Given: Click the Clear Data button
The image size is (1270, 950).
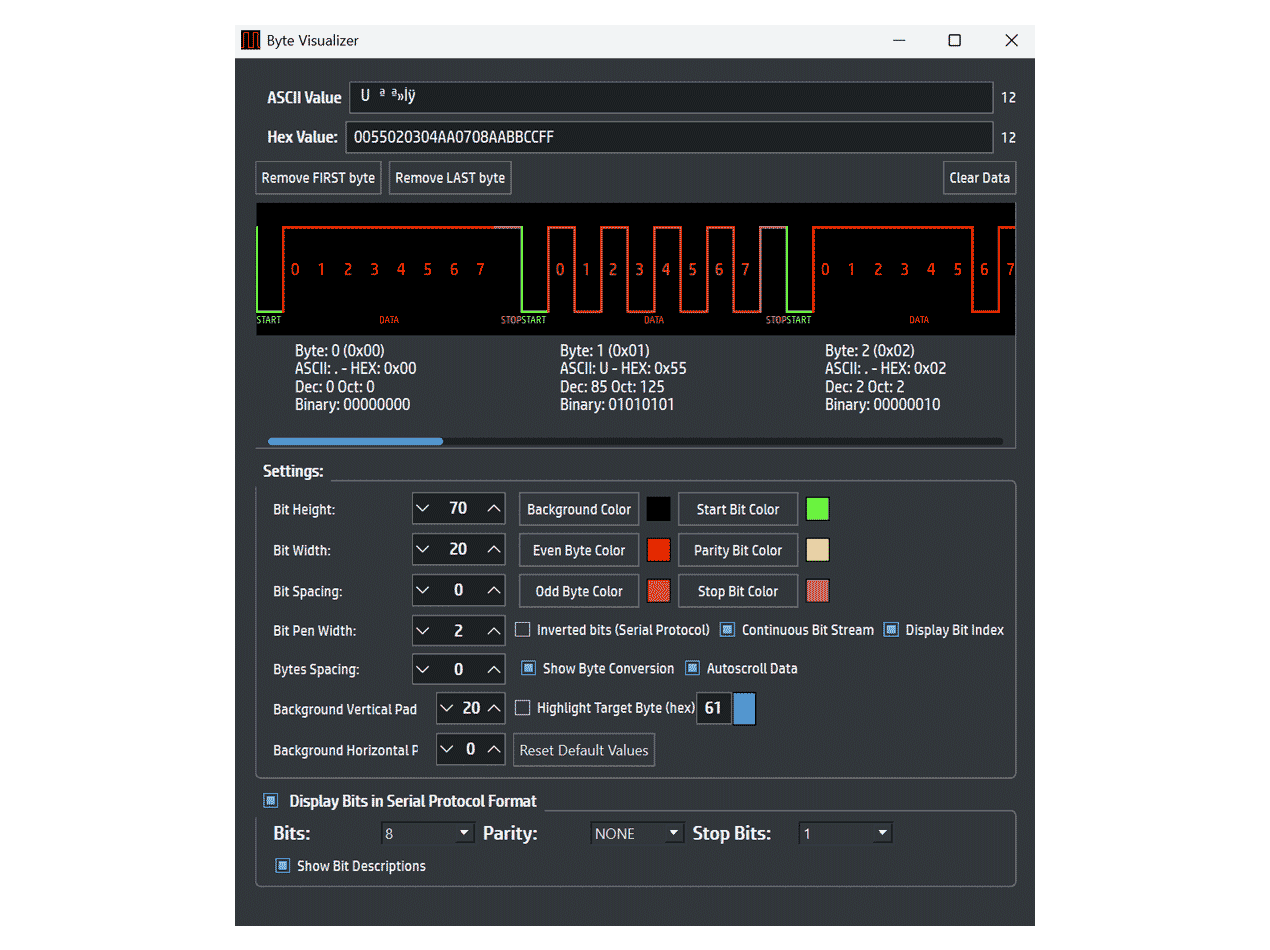Looking at the screenshot, I should pyautogui.click(x=980, y=178).
